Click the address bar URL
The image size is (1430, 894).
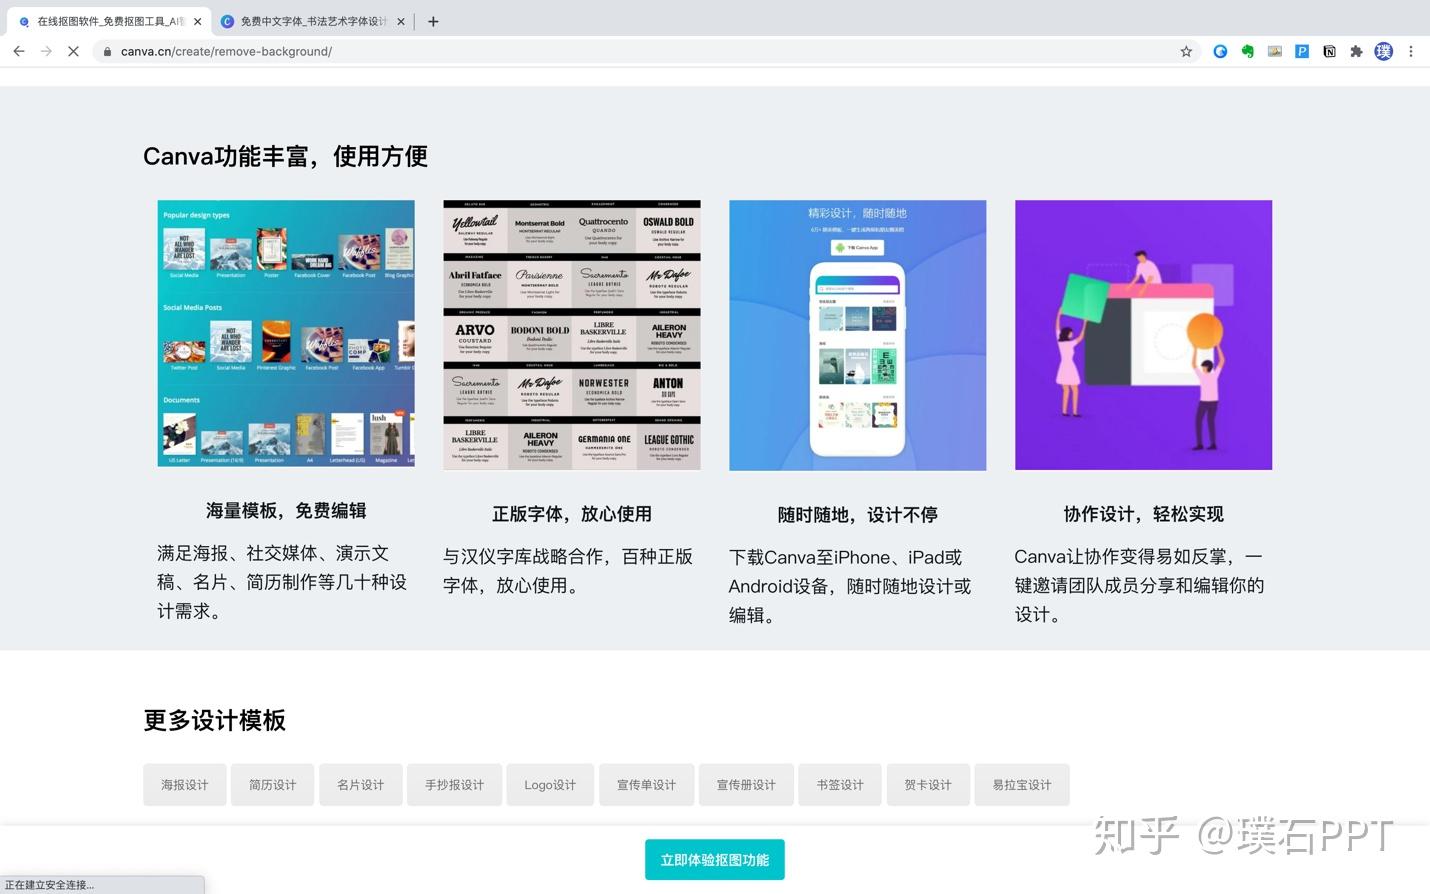click(226, 51)
